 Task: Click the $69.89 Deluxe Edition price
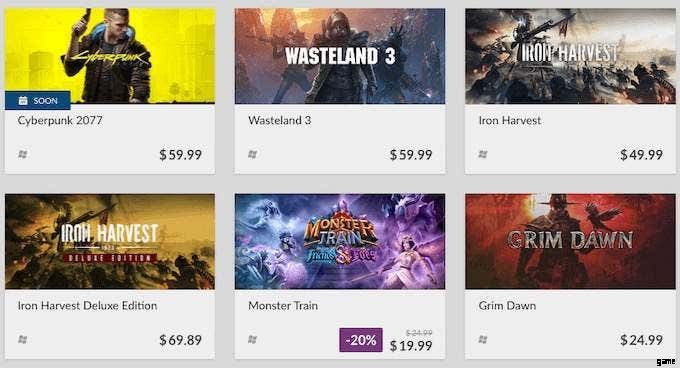point(180,340)
